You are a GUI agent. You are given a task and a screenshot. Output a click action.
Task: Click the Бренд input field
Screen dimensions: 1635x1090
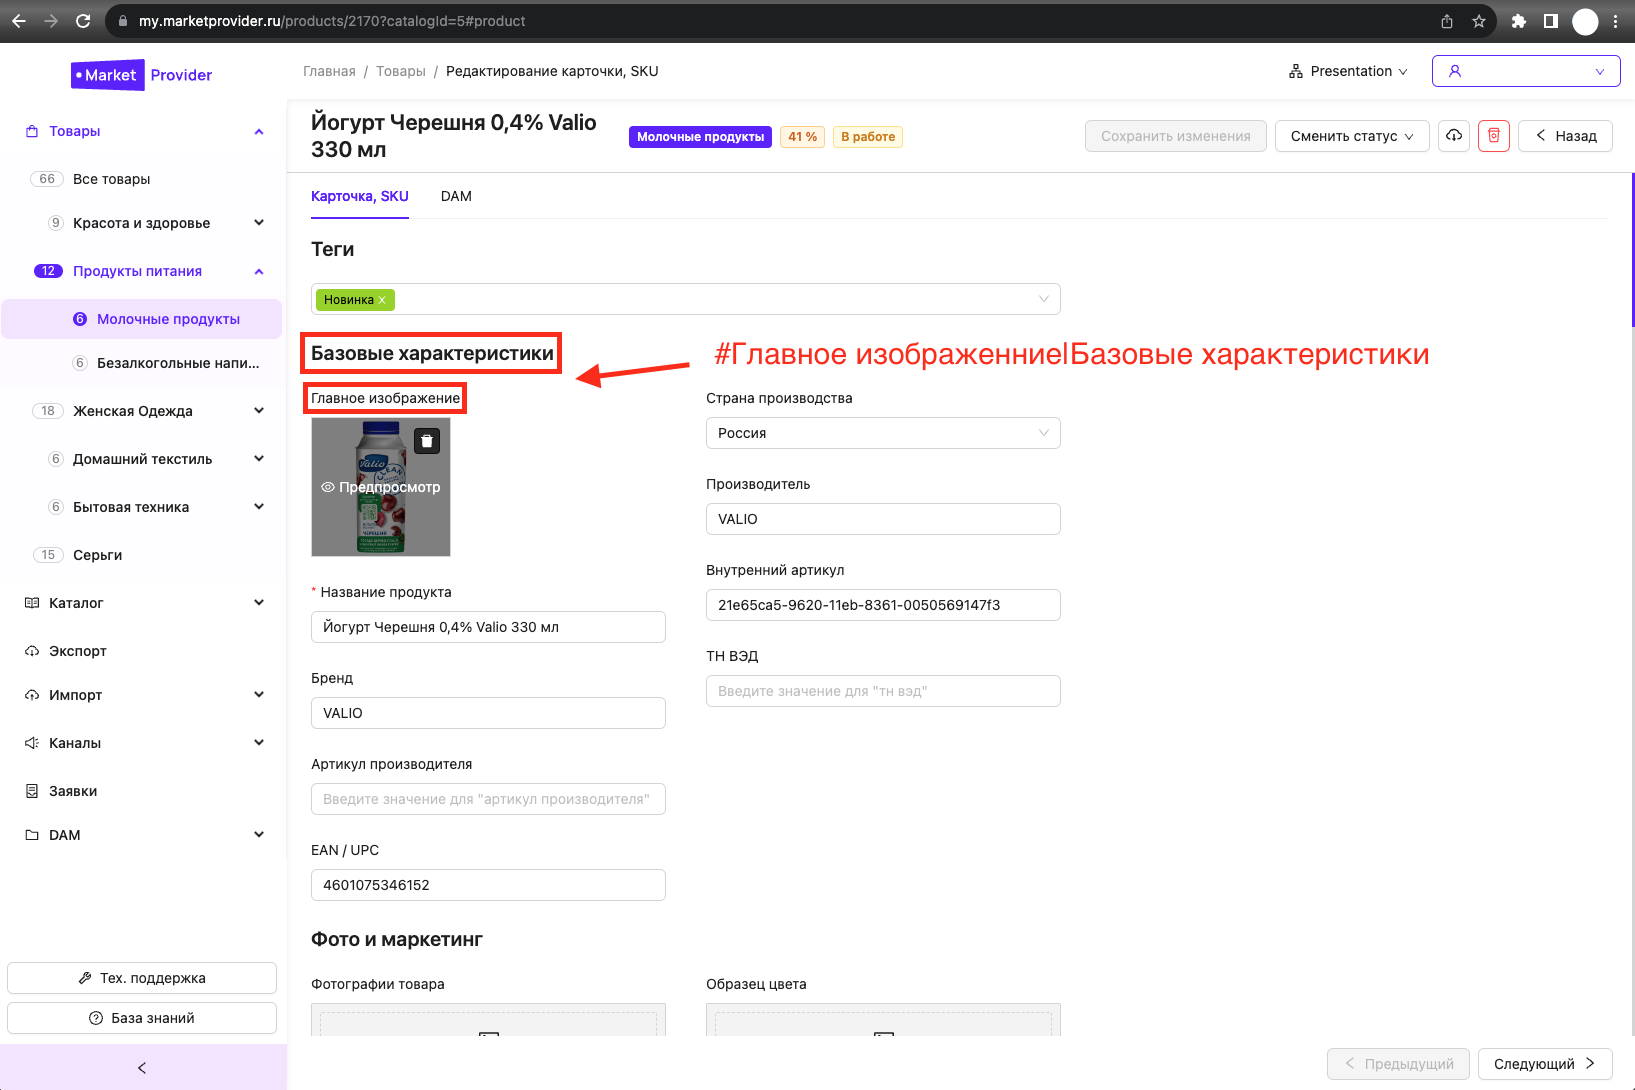488,713
